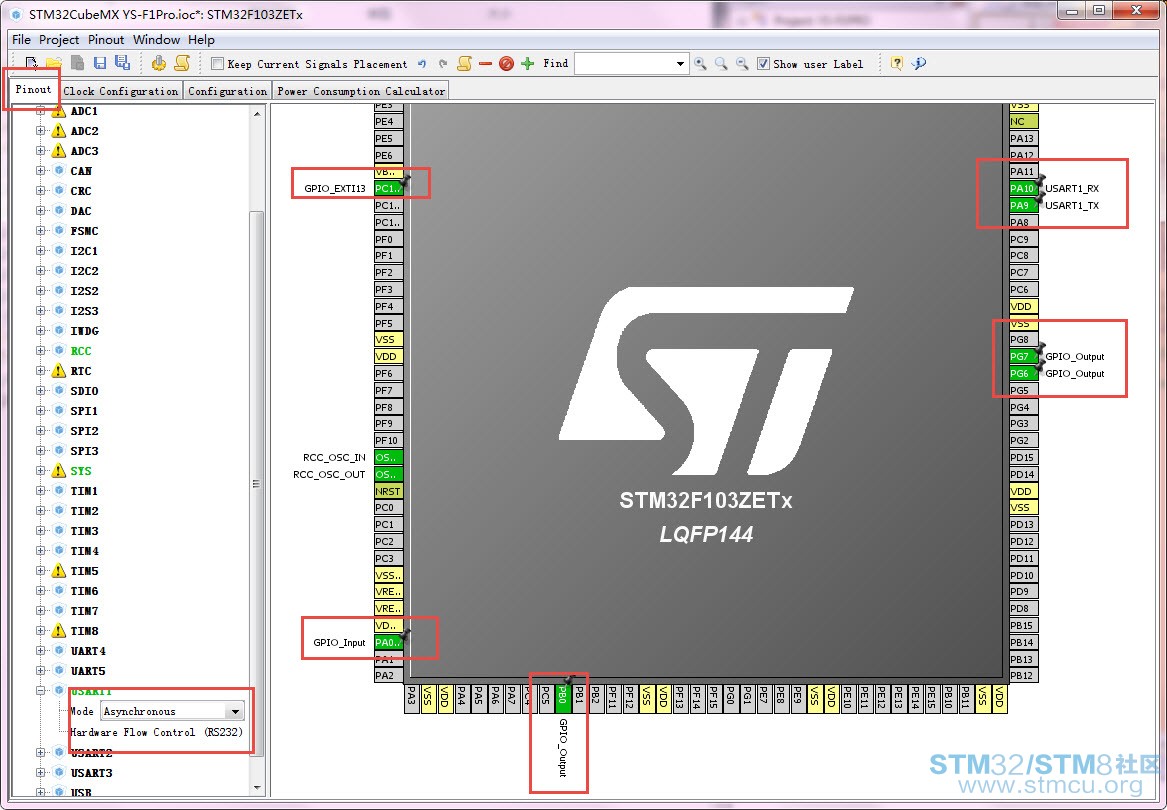Select the IWDG tree item

[x=84, y=331]
